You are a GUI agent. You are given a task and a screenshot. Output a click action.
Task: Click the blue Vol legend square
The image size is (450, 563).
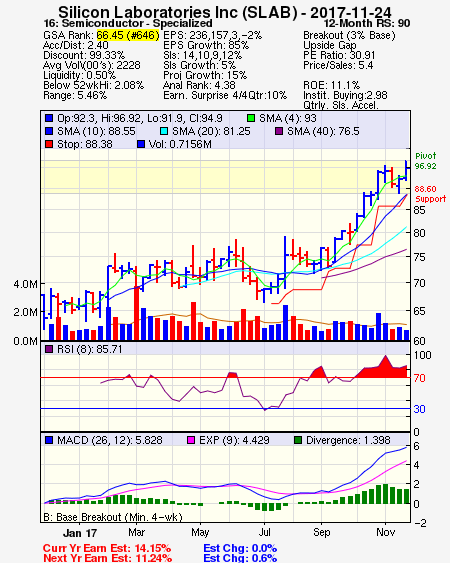click(141, 144)
